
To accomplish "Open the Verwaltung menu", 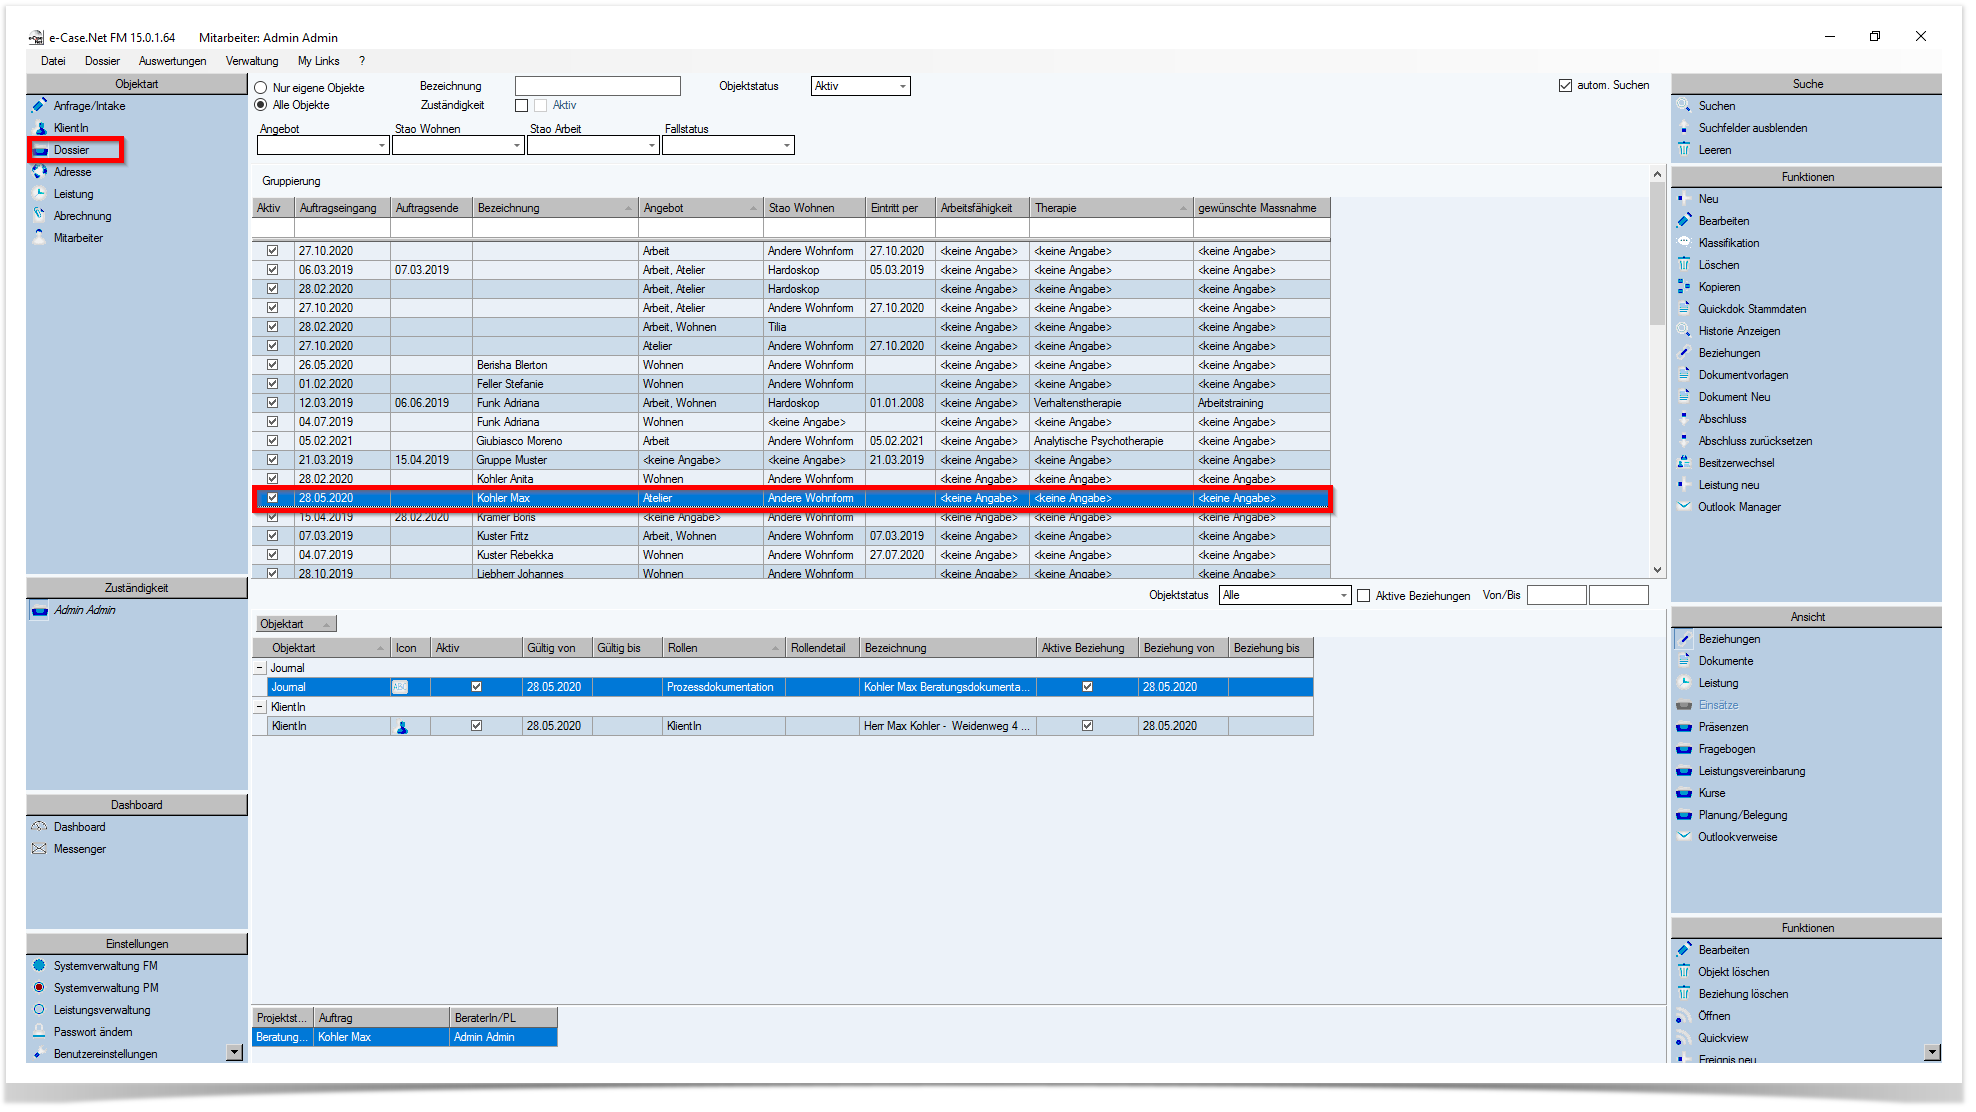I will click(252, 61).
